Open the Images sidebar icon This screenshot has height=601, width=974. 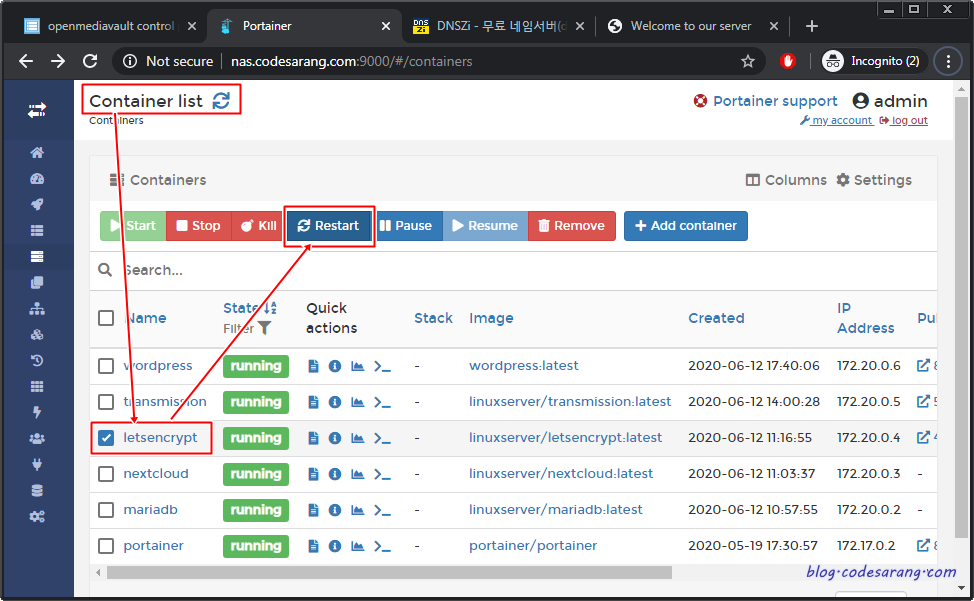coord(37,282)
